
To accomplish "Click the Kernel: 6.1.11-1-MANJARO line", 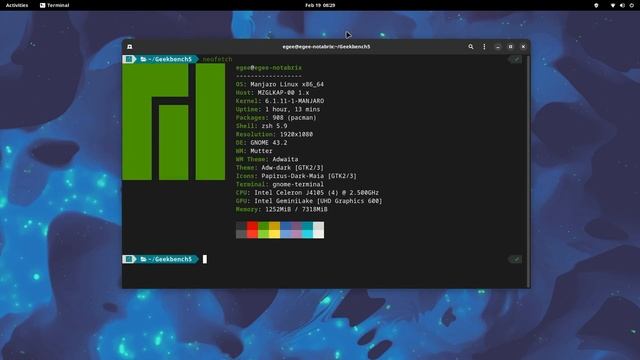I will pos(280,101).
